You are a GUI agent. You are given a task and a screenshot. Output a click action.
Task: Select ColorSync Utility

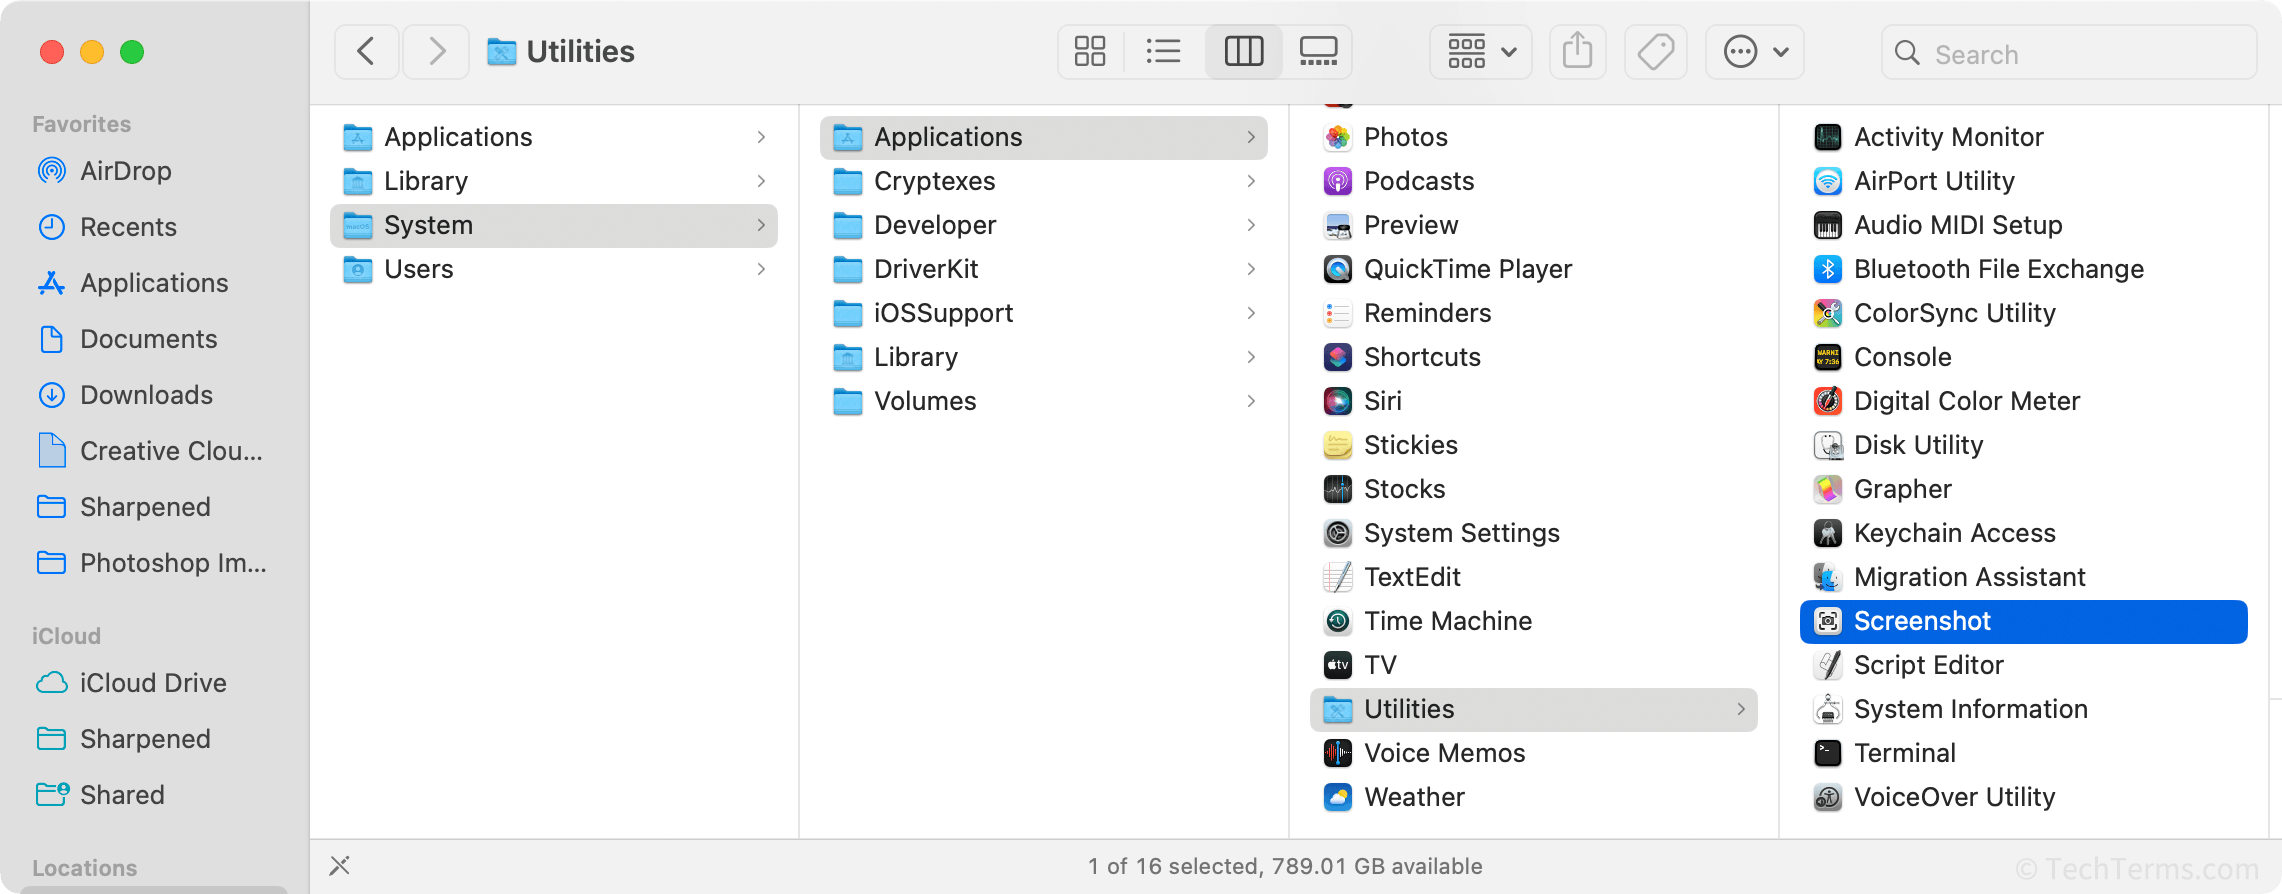(2024, 313)
